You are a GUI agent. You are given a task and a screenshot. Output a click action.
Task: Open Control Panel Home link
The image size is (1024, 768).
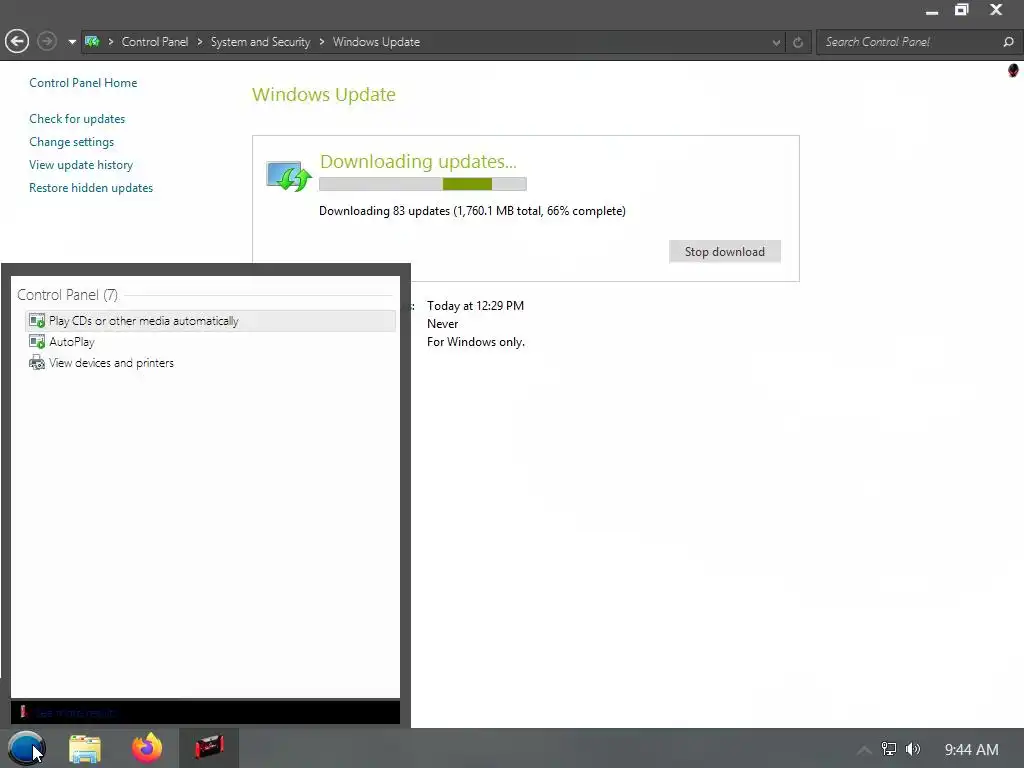[83, 83]
